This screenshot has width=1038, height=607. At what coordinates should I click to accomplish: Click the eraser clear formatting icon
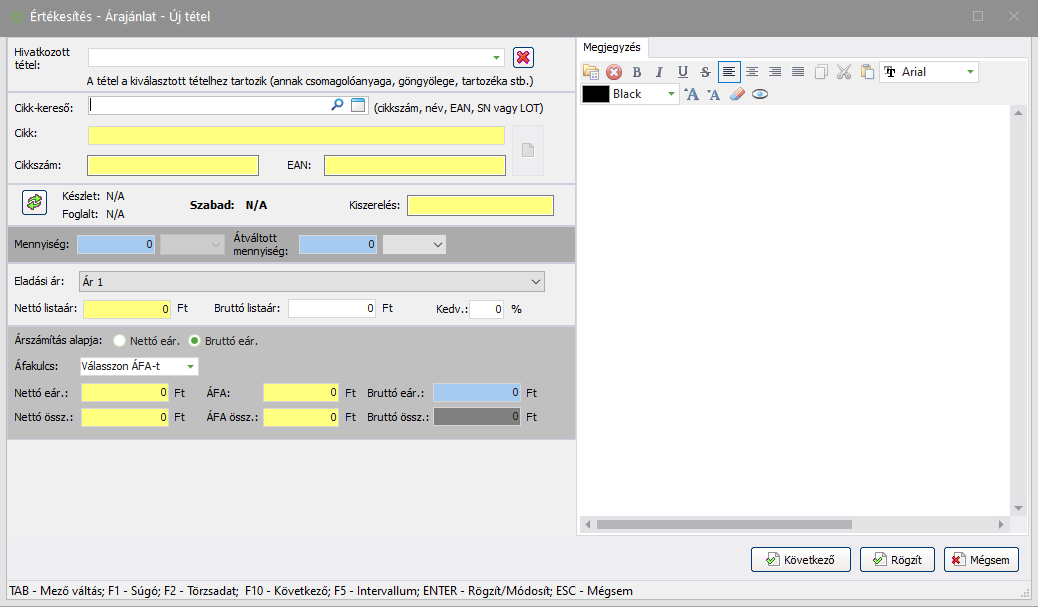pyautogui.click(x=737, y=94)
